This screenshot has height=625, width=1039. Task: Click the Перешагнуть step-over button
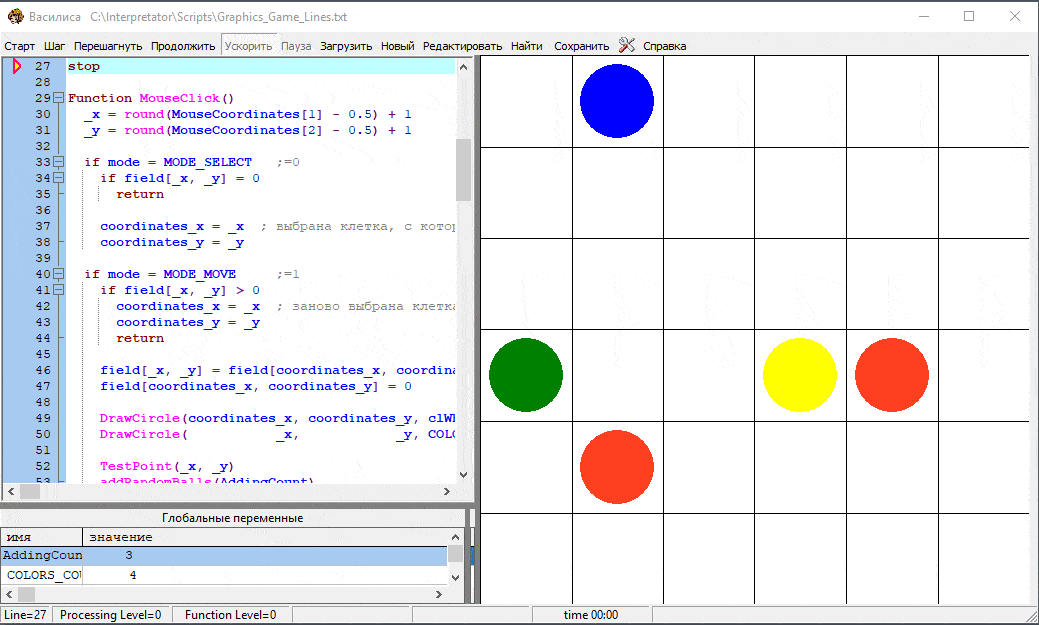108,46
